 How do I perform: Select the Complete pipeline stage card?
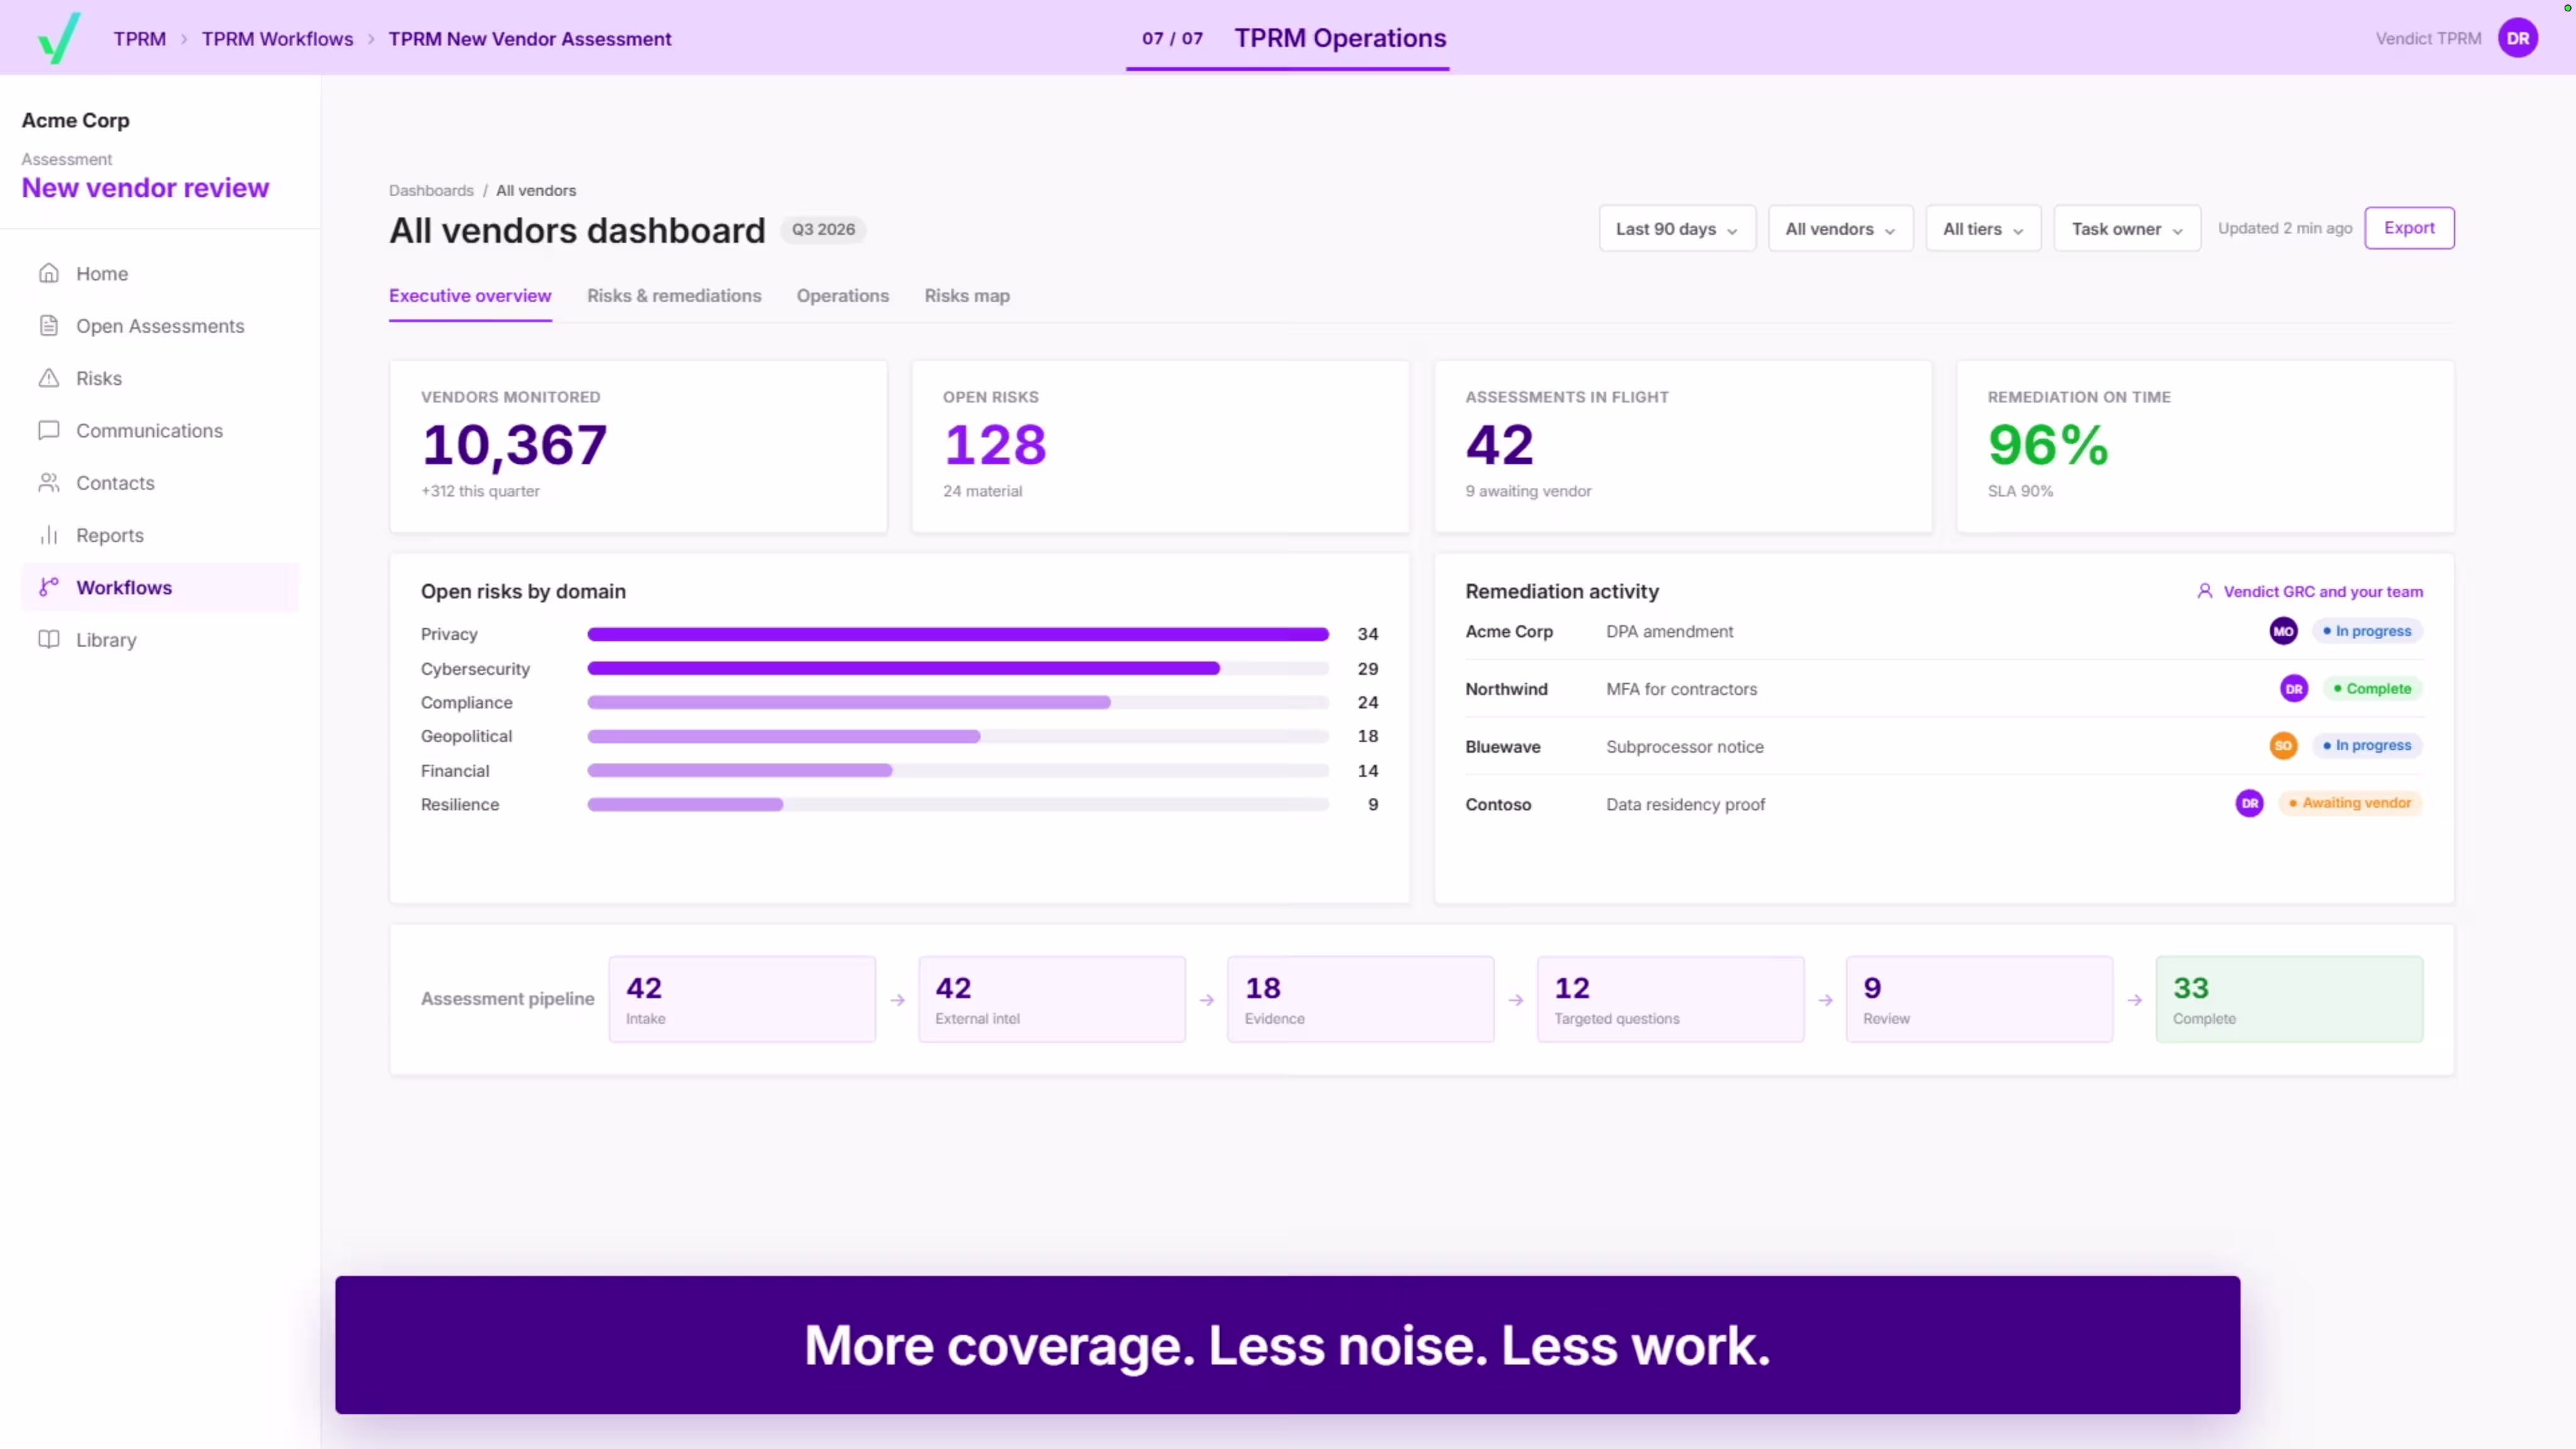click(x=2289, y=999)
